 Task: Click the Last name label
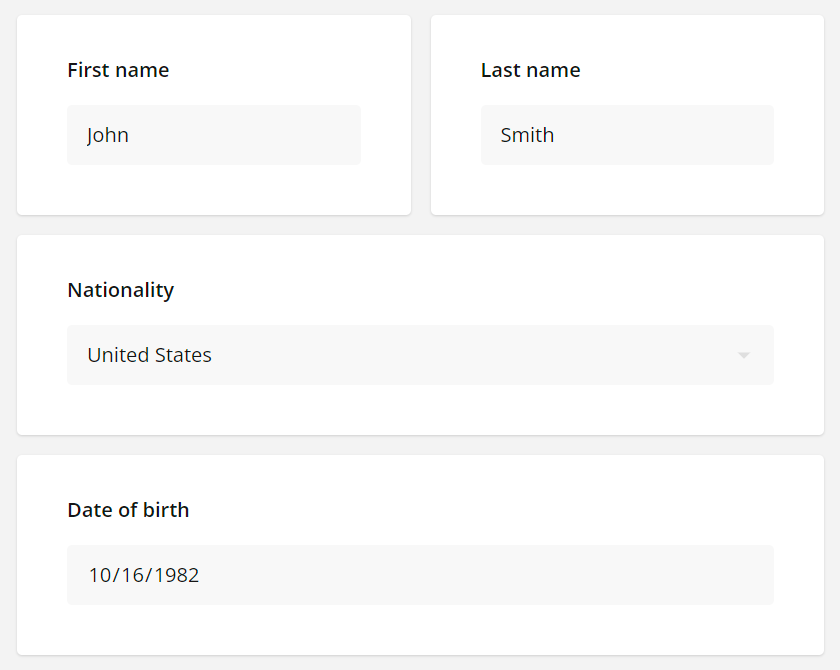click(x=530, y=70)
